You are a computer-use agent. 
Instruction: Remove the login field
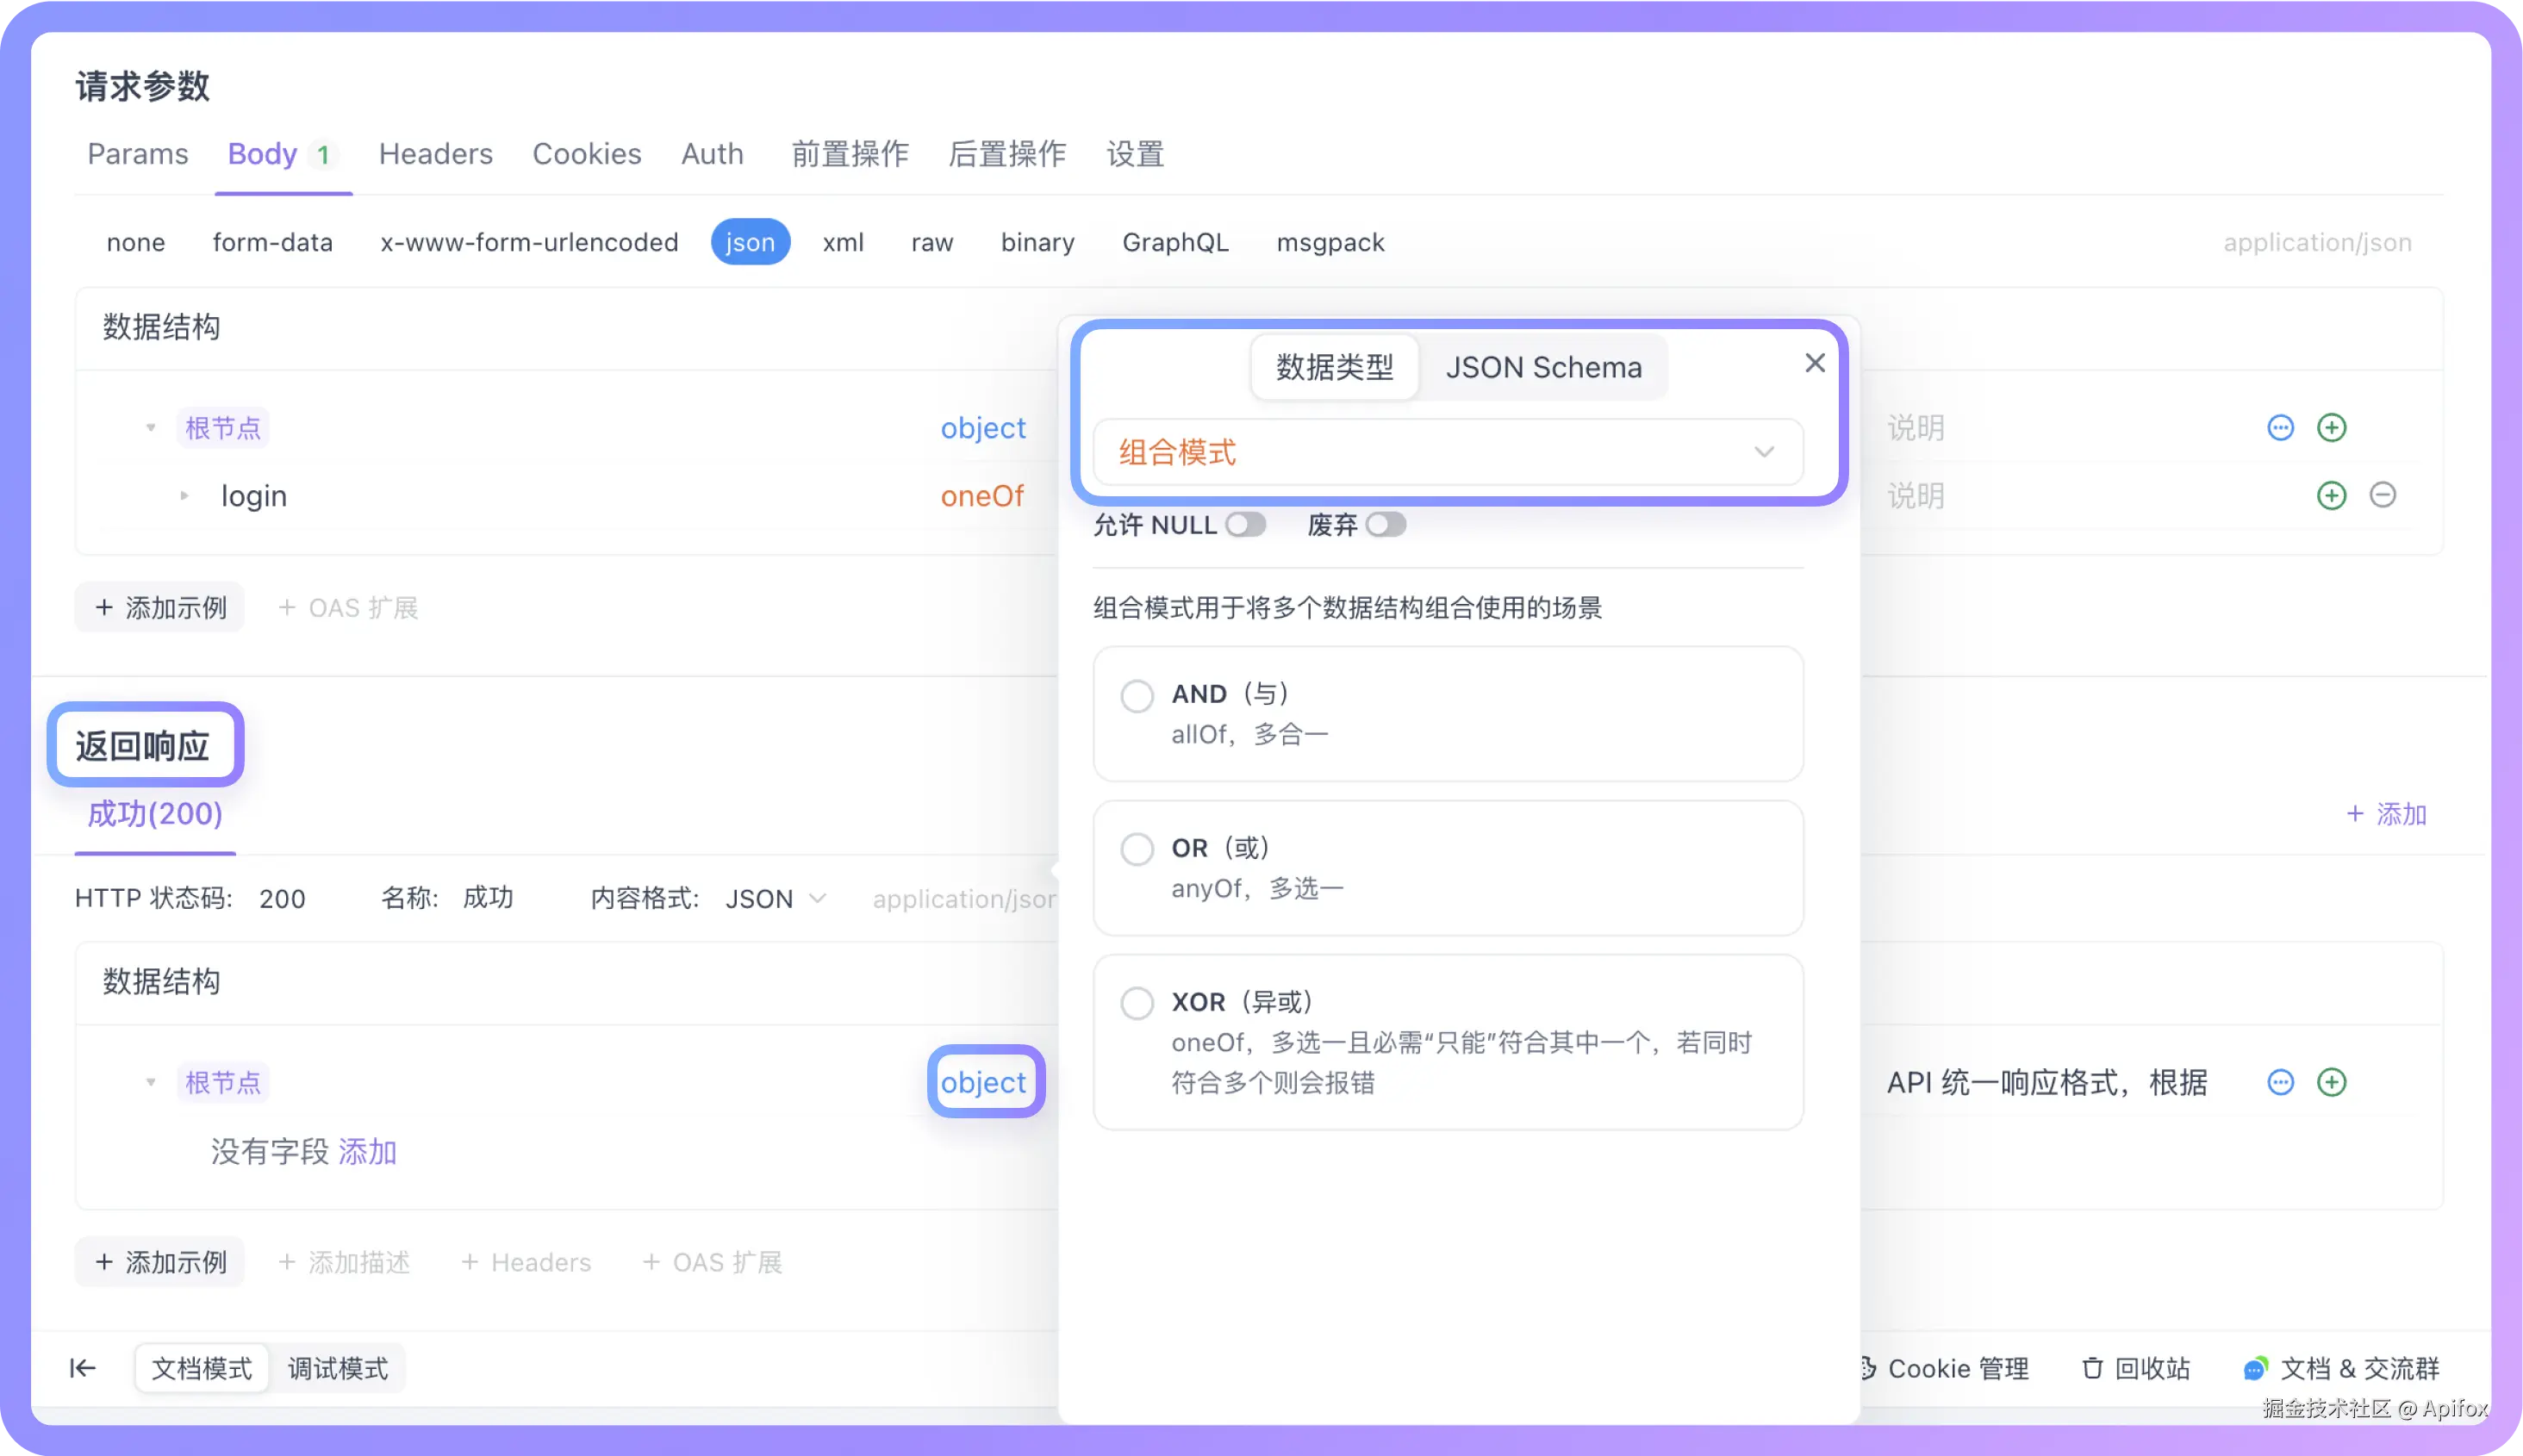pos(2382,495)
